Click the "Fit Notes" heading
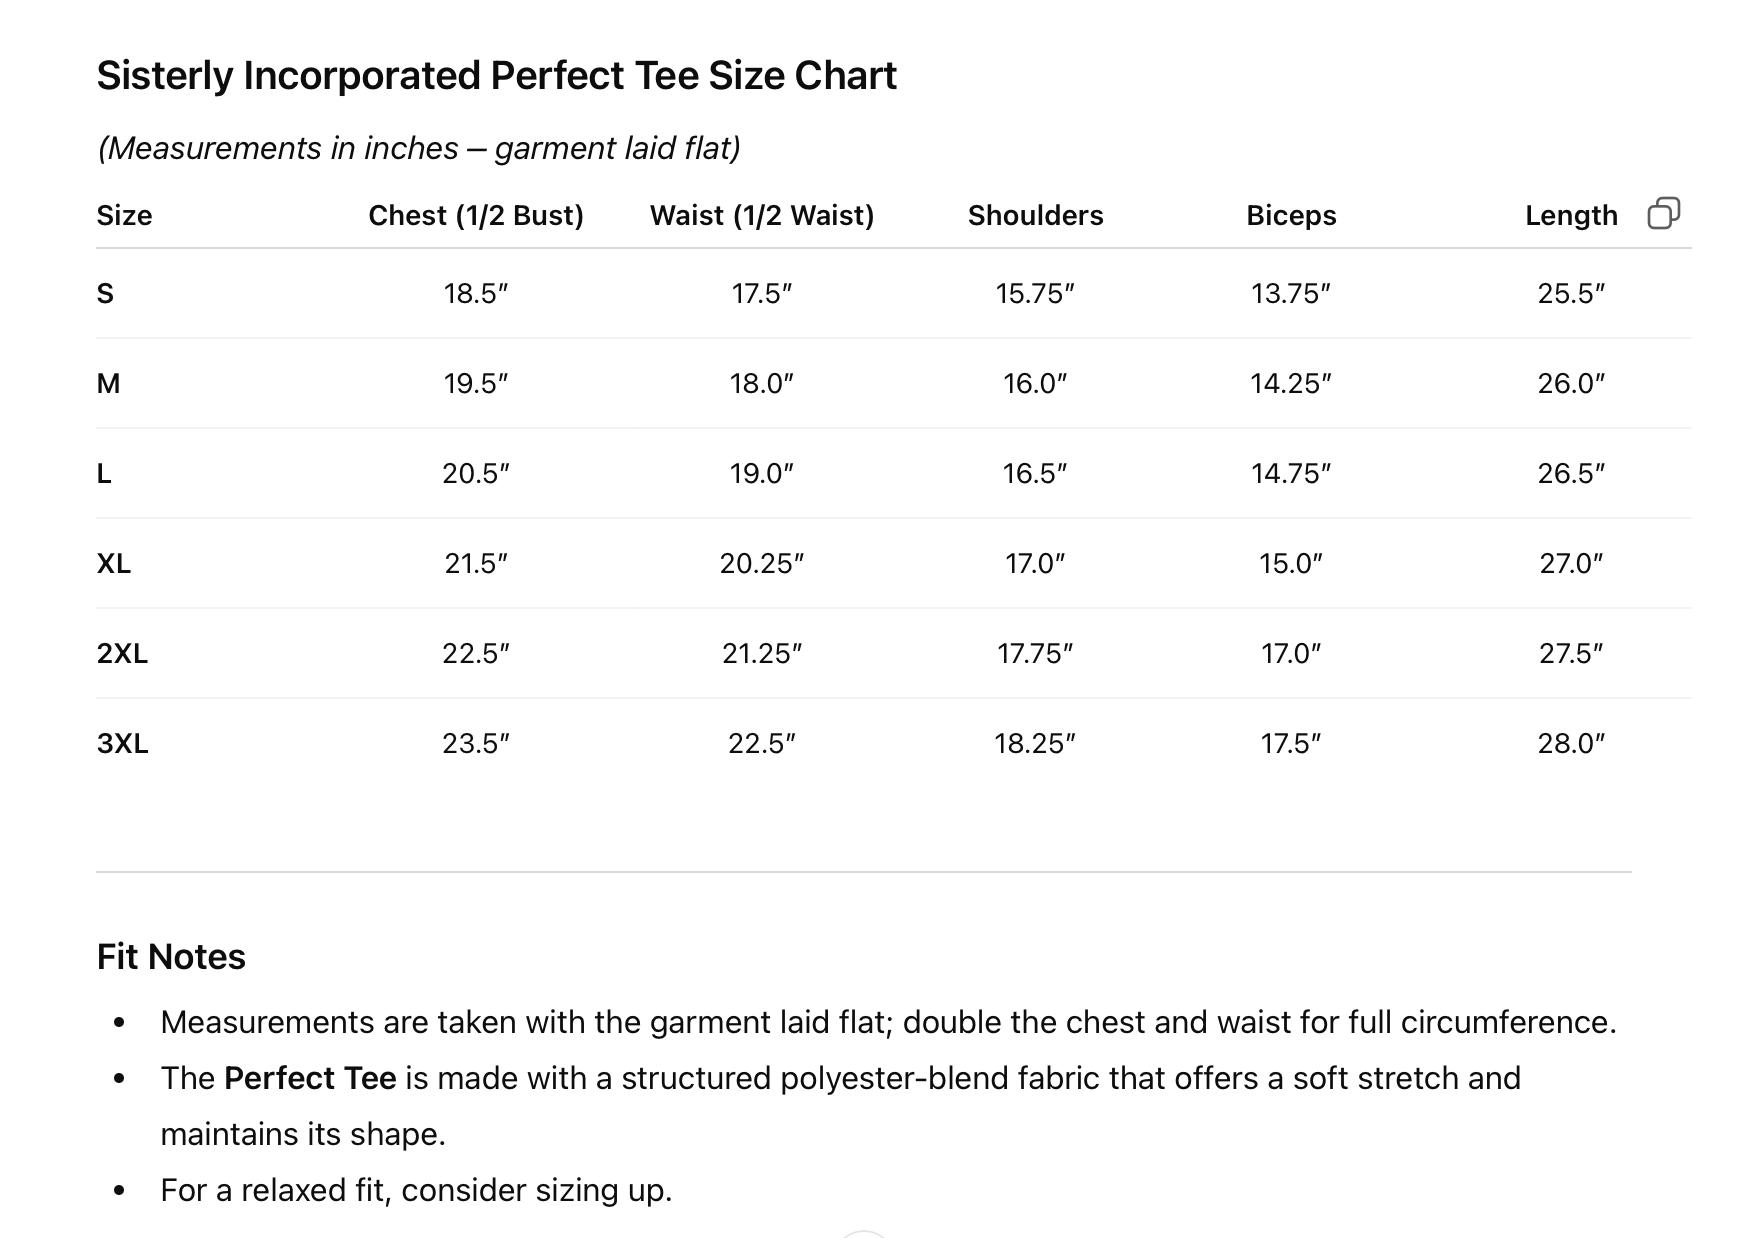Viewport: 1748px width, 1238px height. tap(171, 956)
